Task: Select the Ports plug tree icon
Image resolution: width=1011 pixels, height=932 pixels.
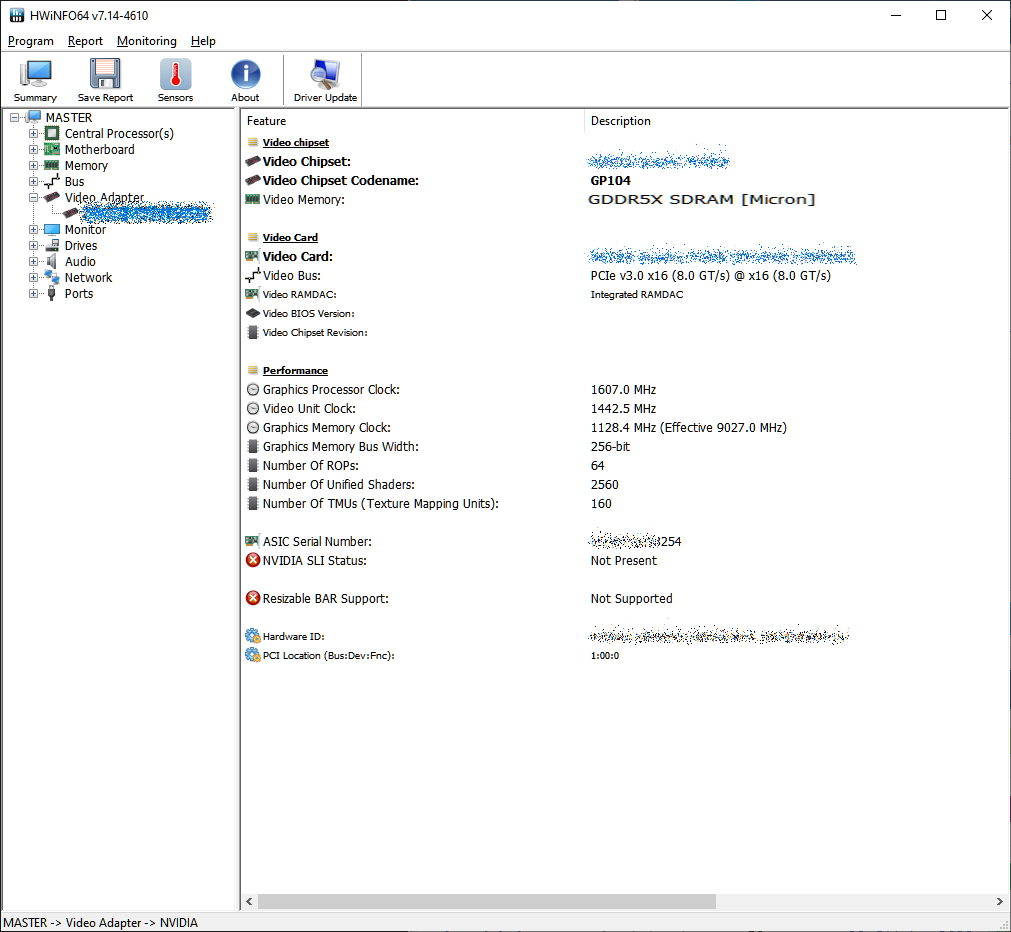Action: (x=52, y=293)
